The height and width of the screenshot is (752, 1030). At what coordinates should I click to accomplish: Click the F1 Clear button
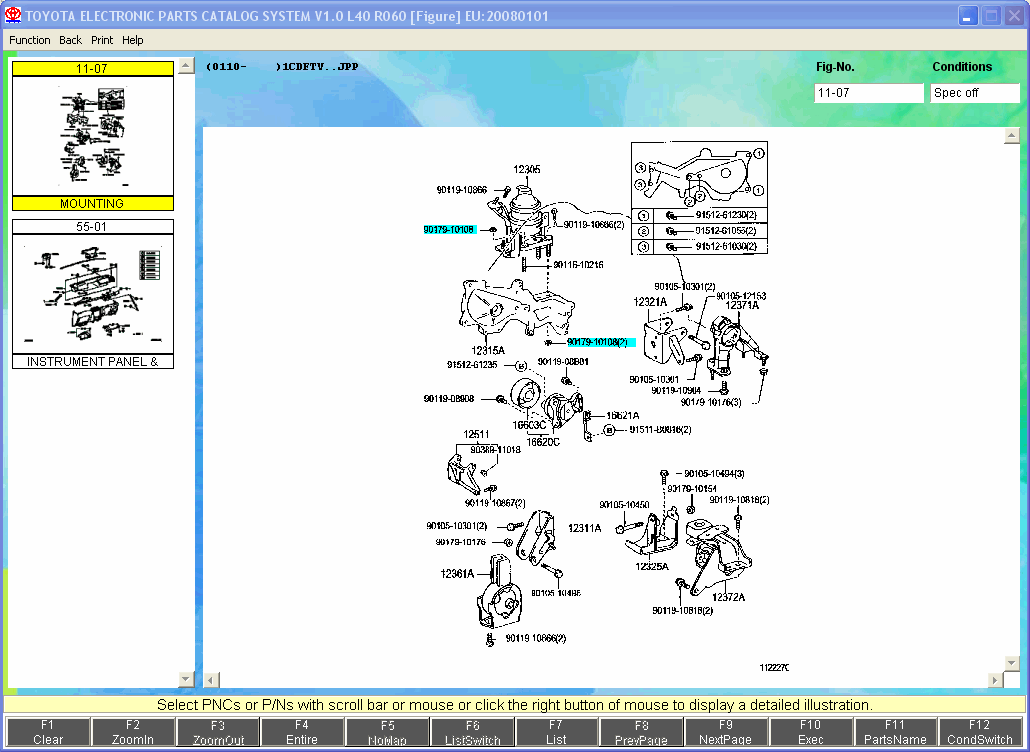[48, 732]
